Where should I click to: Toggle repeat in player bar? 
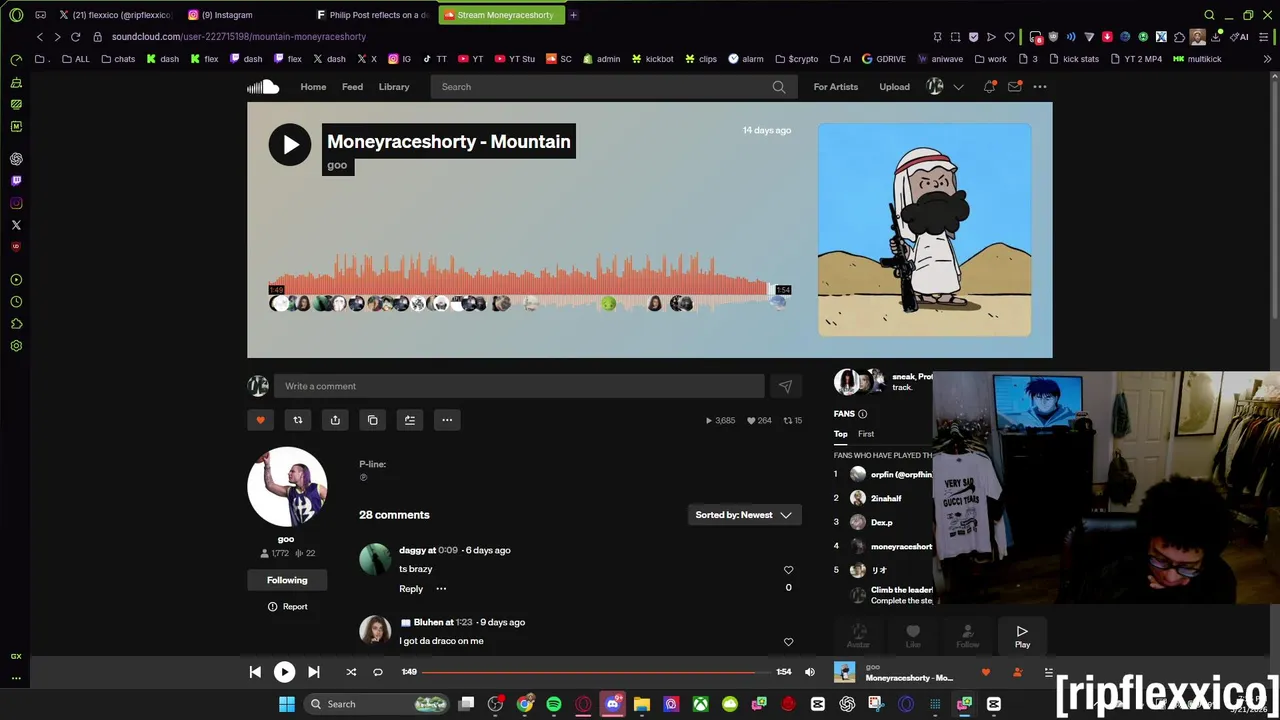(378, 672)
